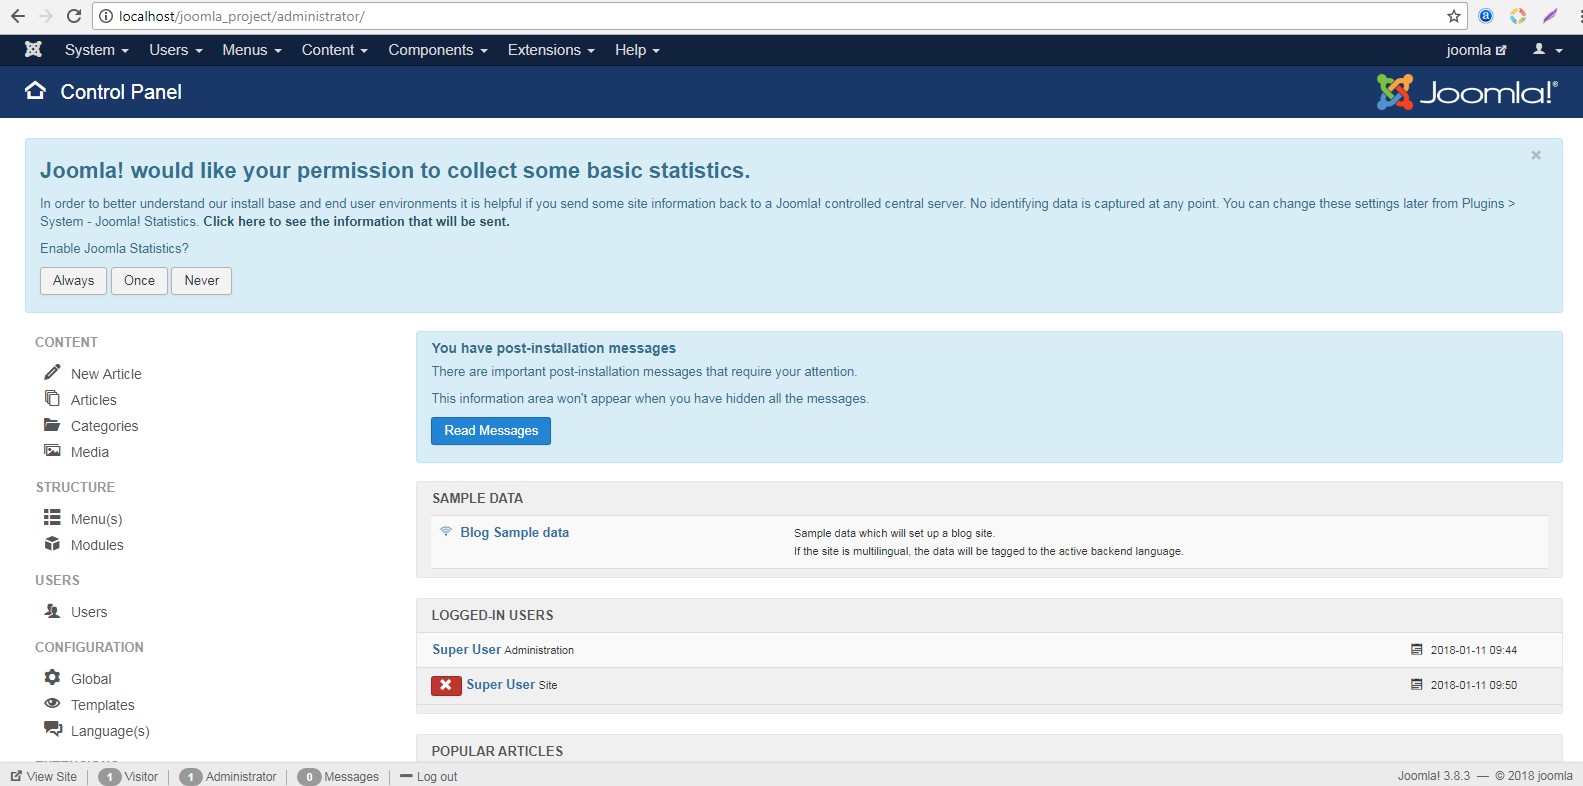Click the Media image icon
This screenshot has height=786, width=1583.
coord(52,451)
